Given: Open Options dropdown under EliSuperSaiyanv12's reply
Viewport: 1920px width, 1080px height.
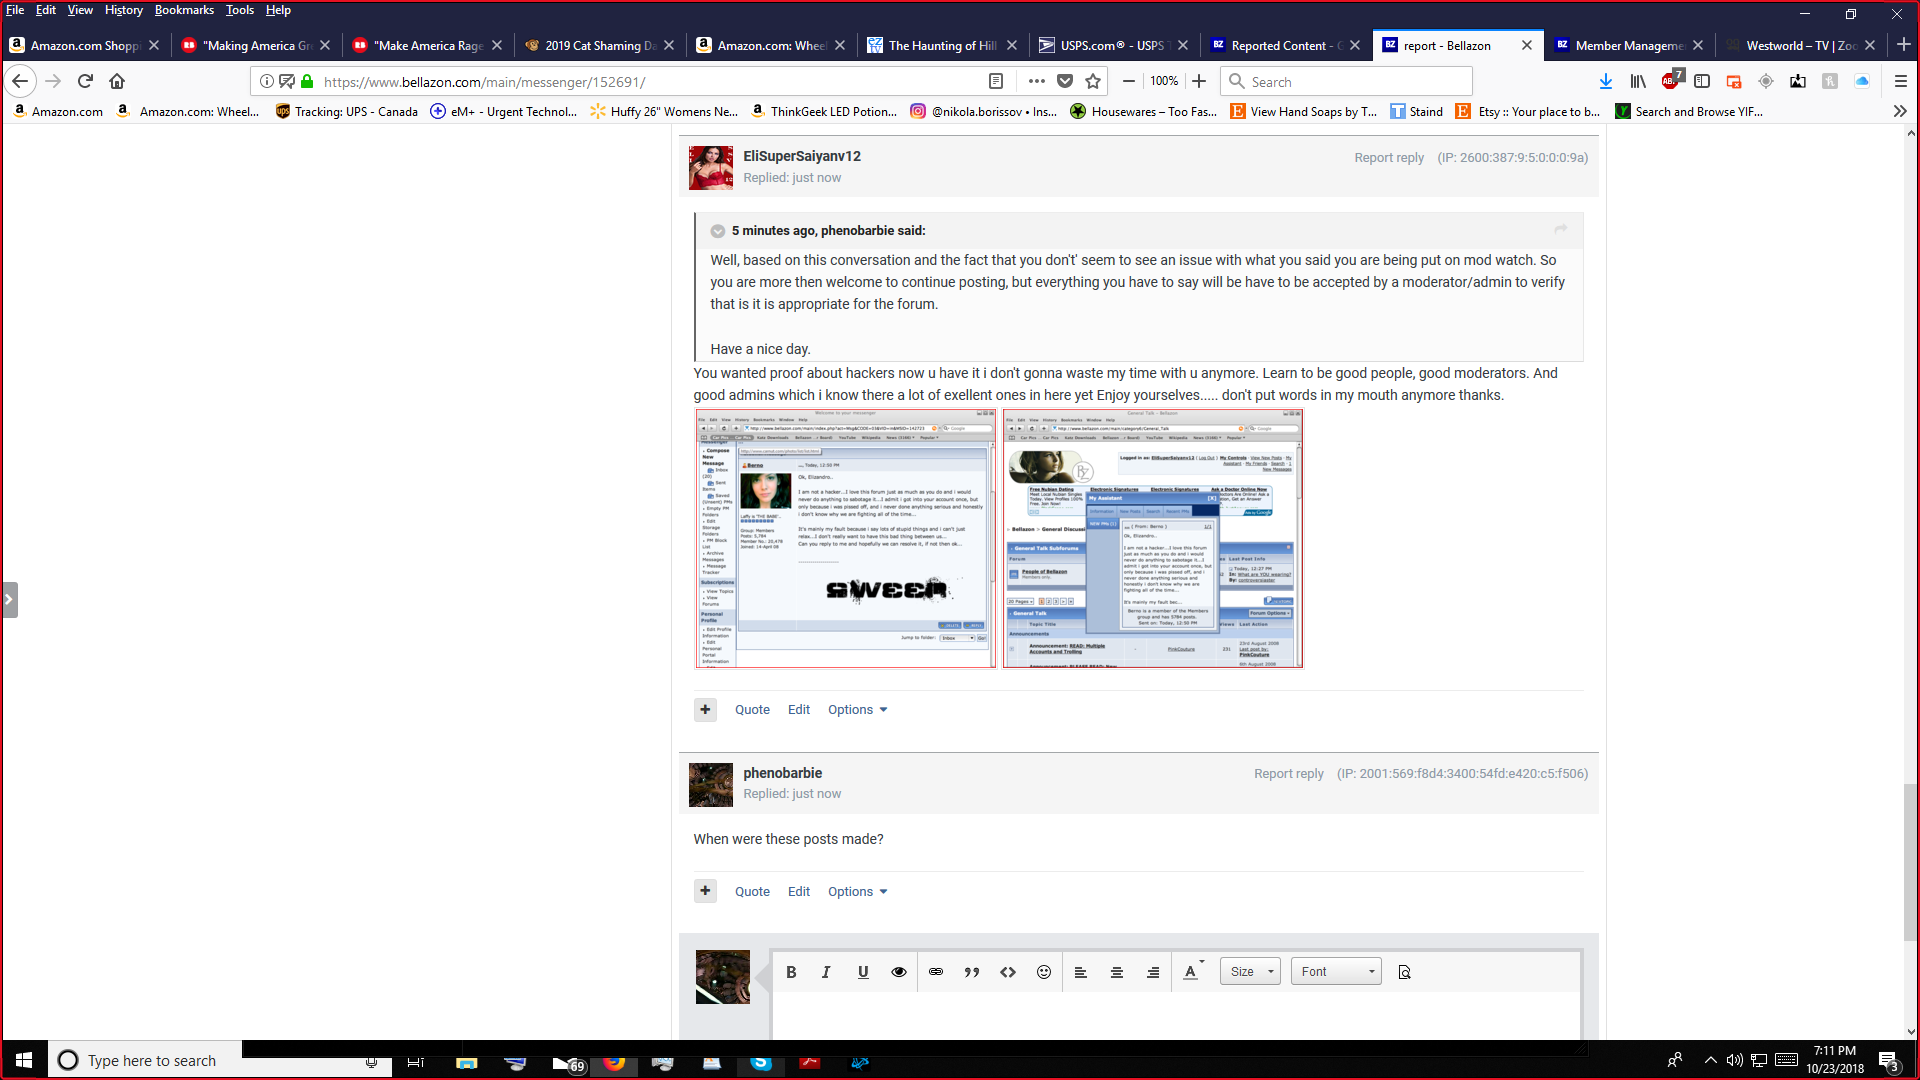Looking at the screenshot, I should pyautogui.click(x=857, y=710).
